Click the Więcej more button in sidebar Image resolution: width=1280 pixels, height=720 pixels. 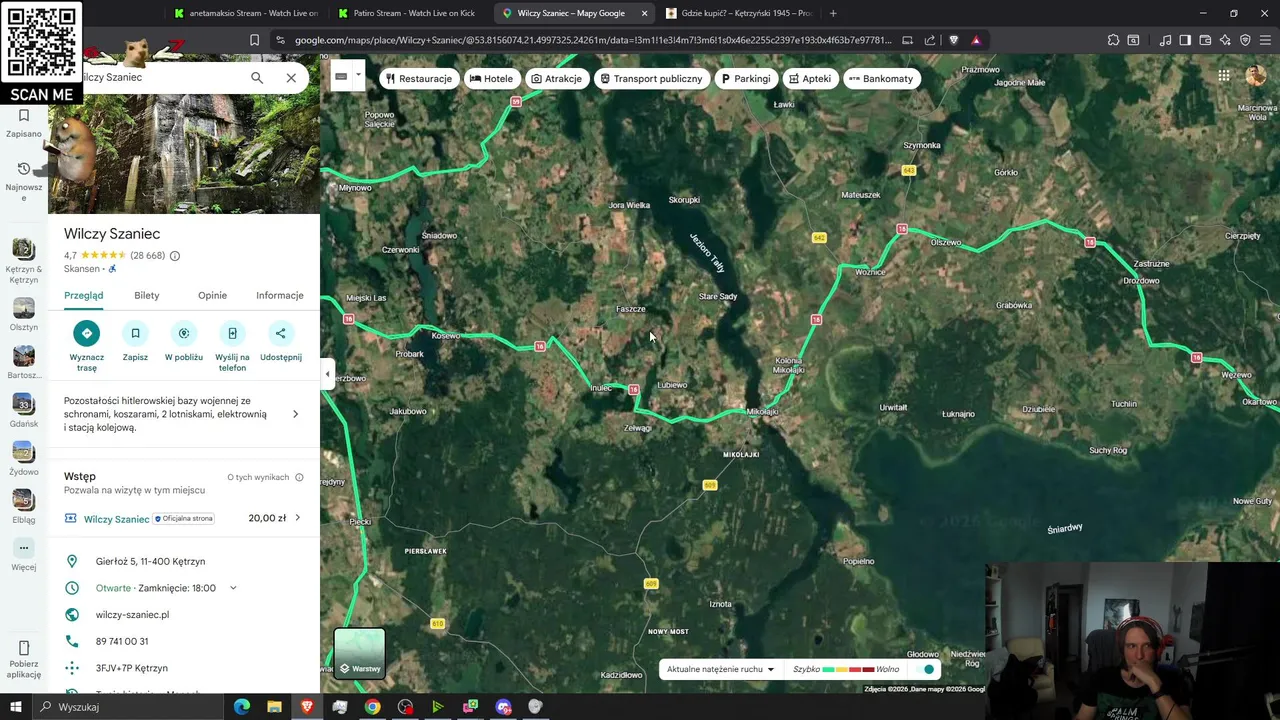point(24,555)
